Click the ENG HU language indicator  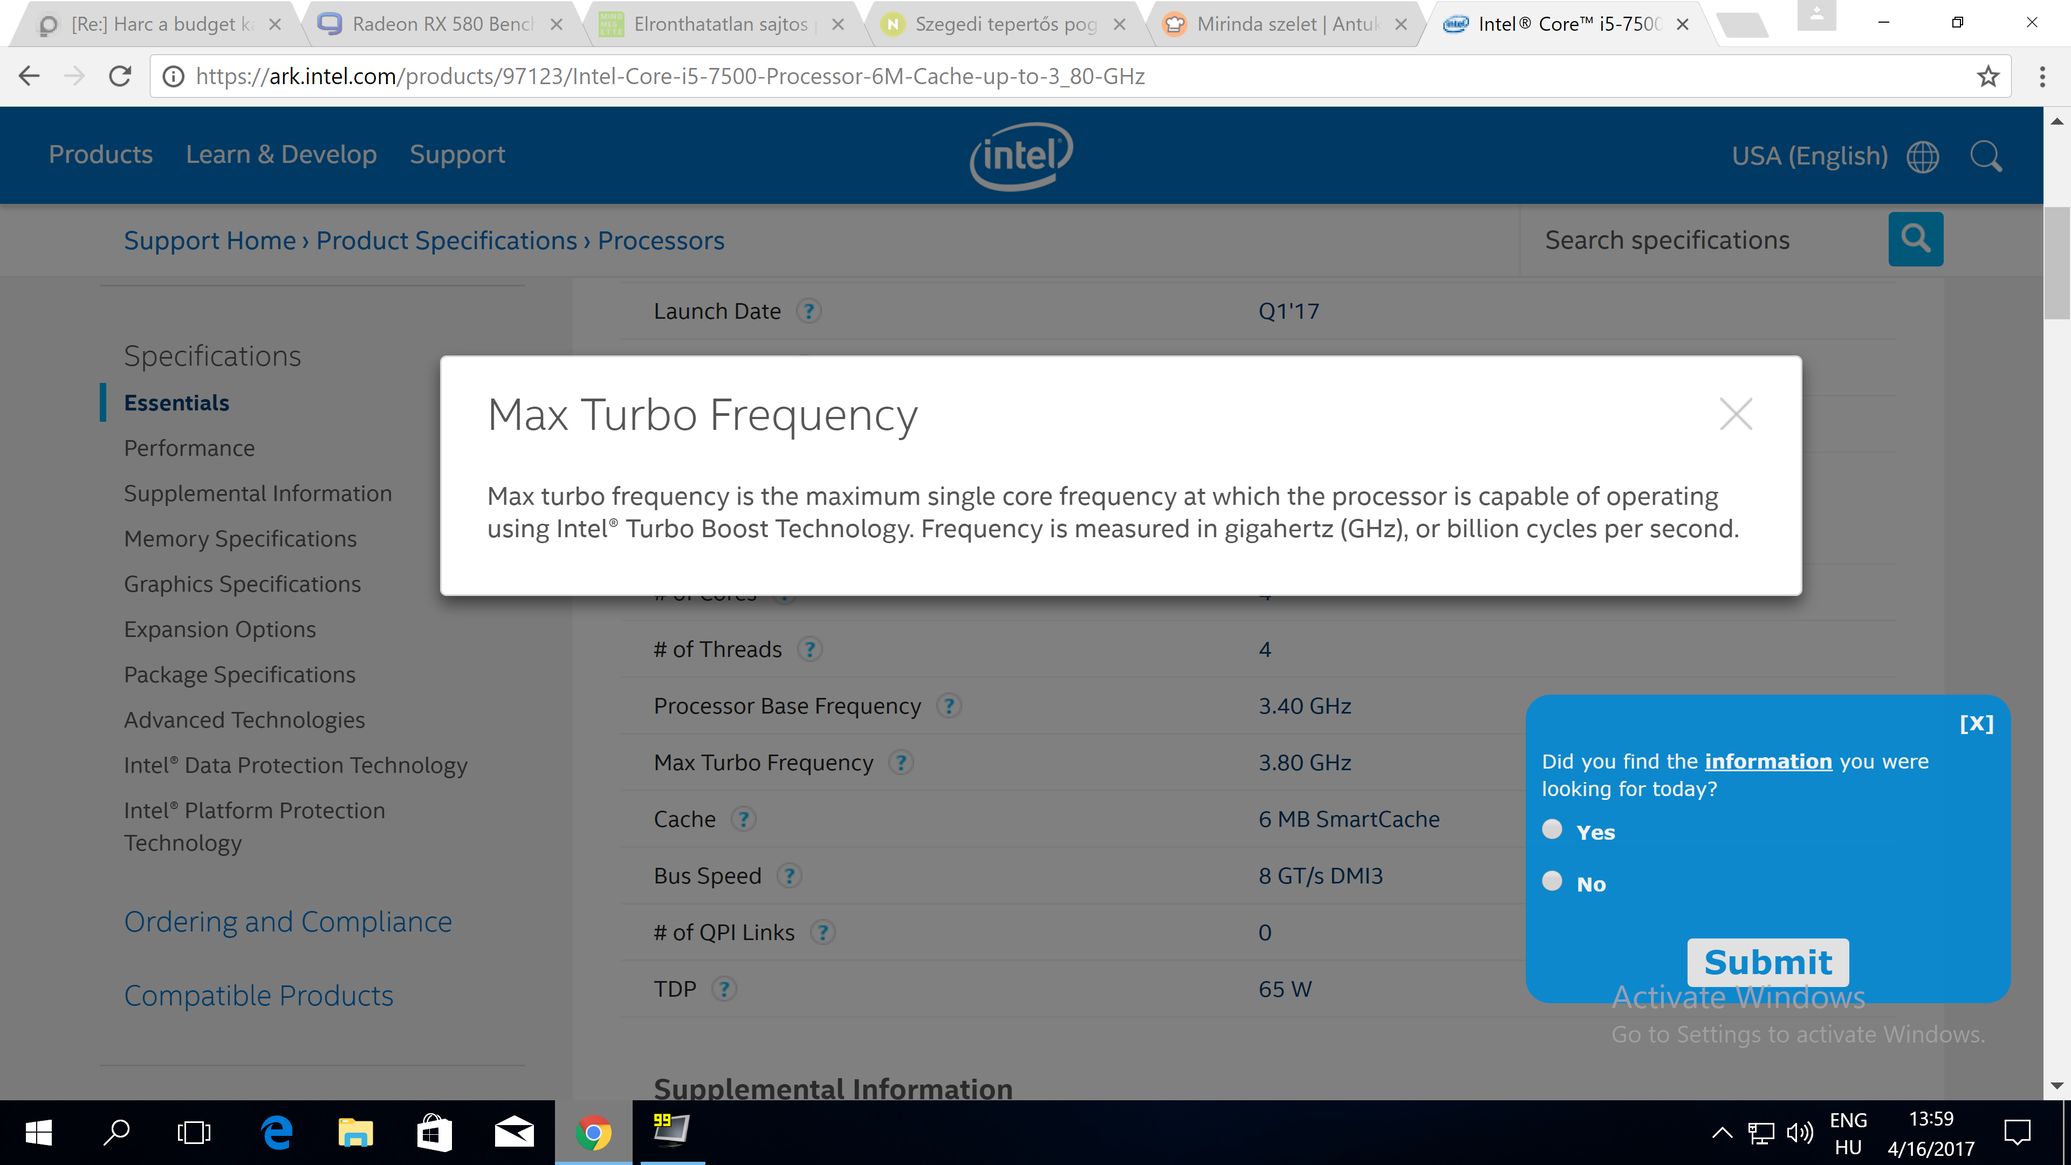click(x=1848, y=1133)
